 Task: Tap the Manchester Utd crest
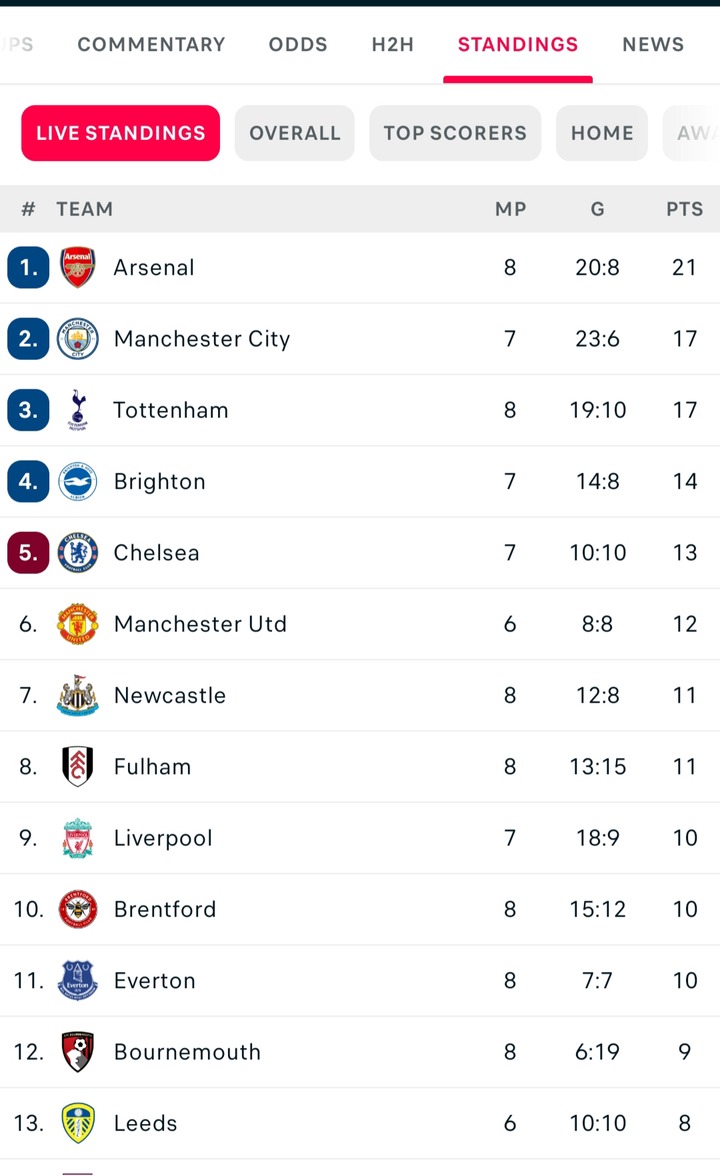[x=77, y=623]
